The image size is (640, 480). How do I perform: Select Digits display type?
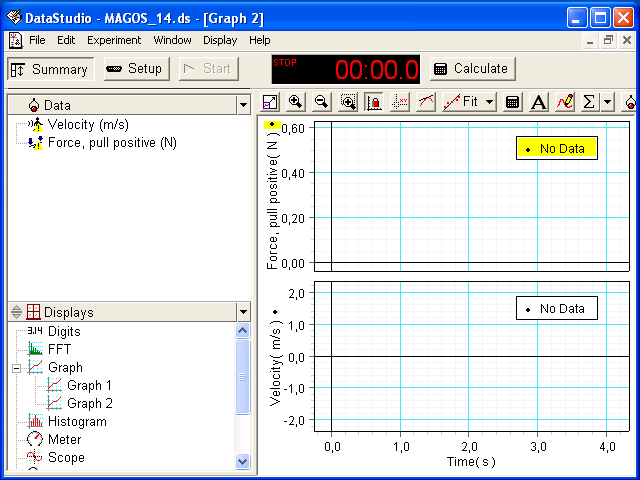coord(64,331)
